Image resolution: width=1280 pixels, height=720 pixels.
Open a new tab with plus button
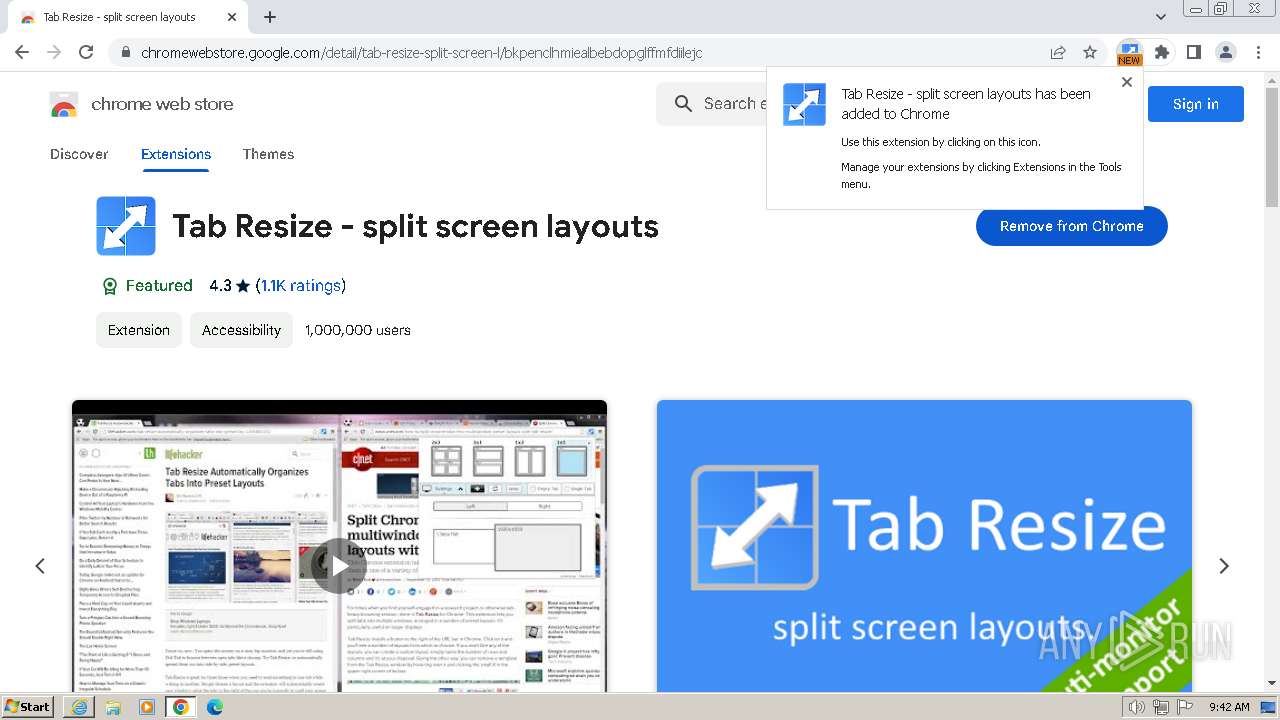pyautogui.click(x=270, y=17)
